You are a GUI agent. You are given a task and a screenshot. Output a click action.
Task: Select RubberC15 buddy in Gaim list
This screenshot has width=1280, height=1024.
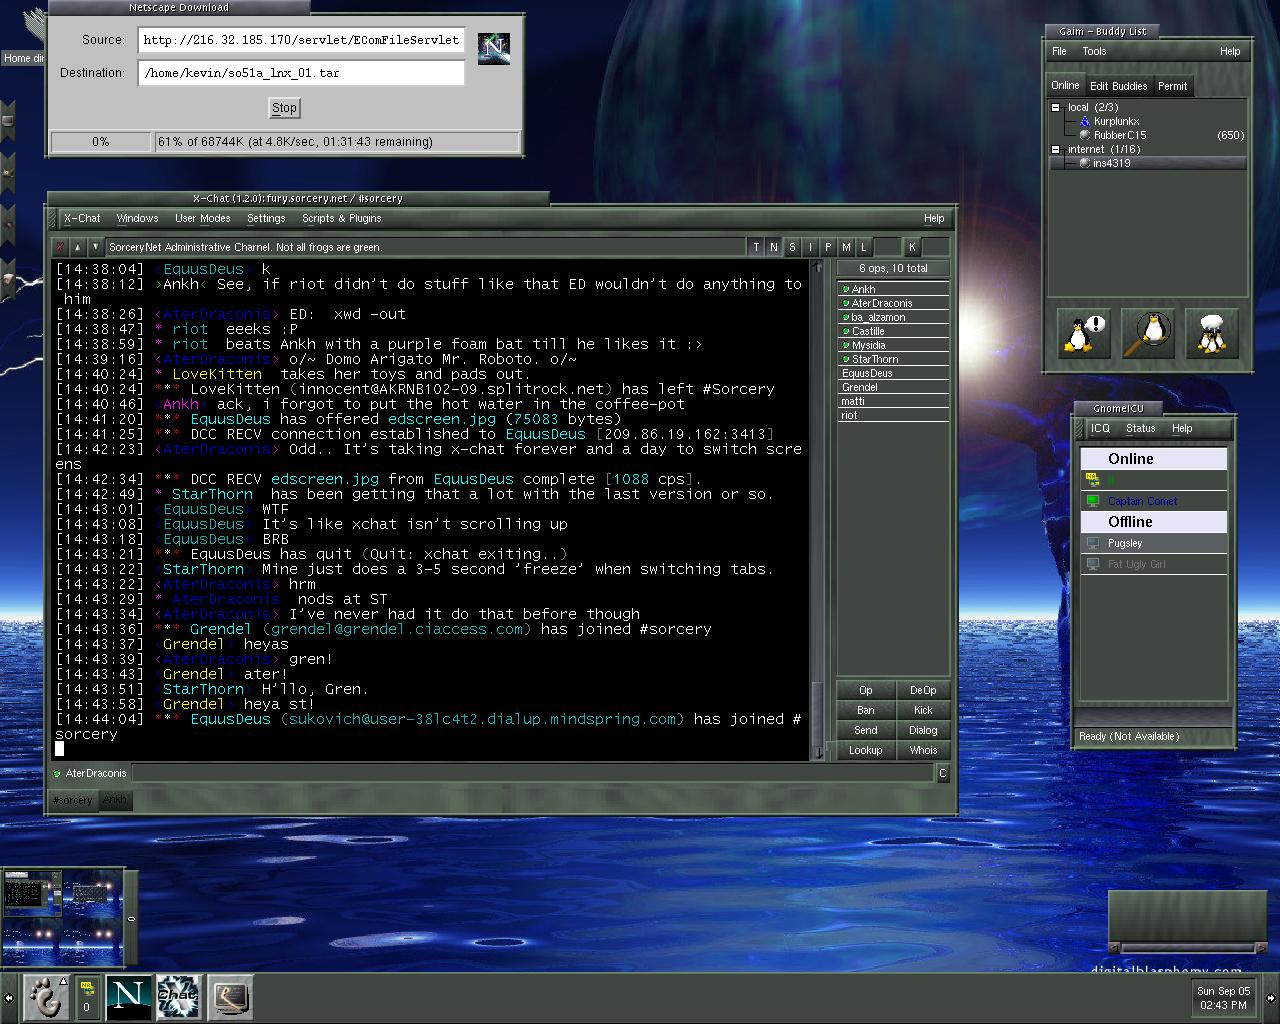pos(1119,135)
